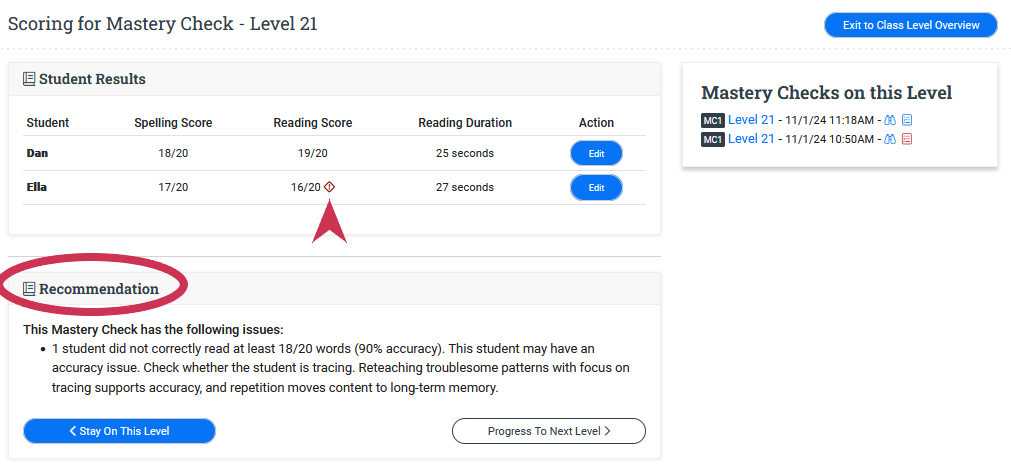Open the Level 21 link dated 11:18AM
The image size is (1011, 475).
[751, 120]
